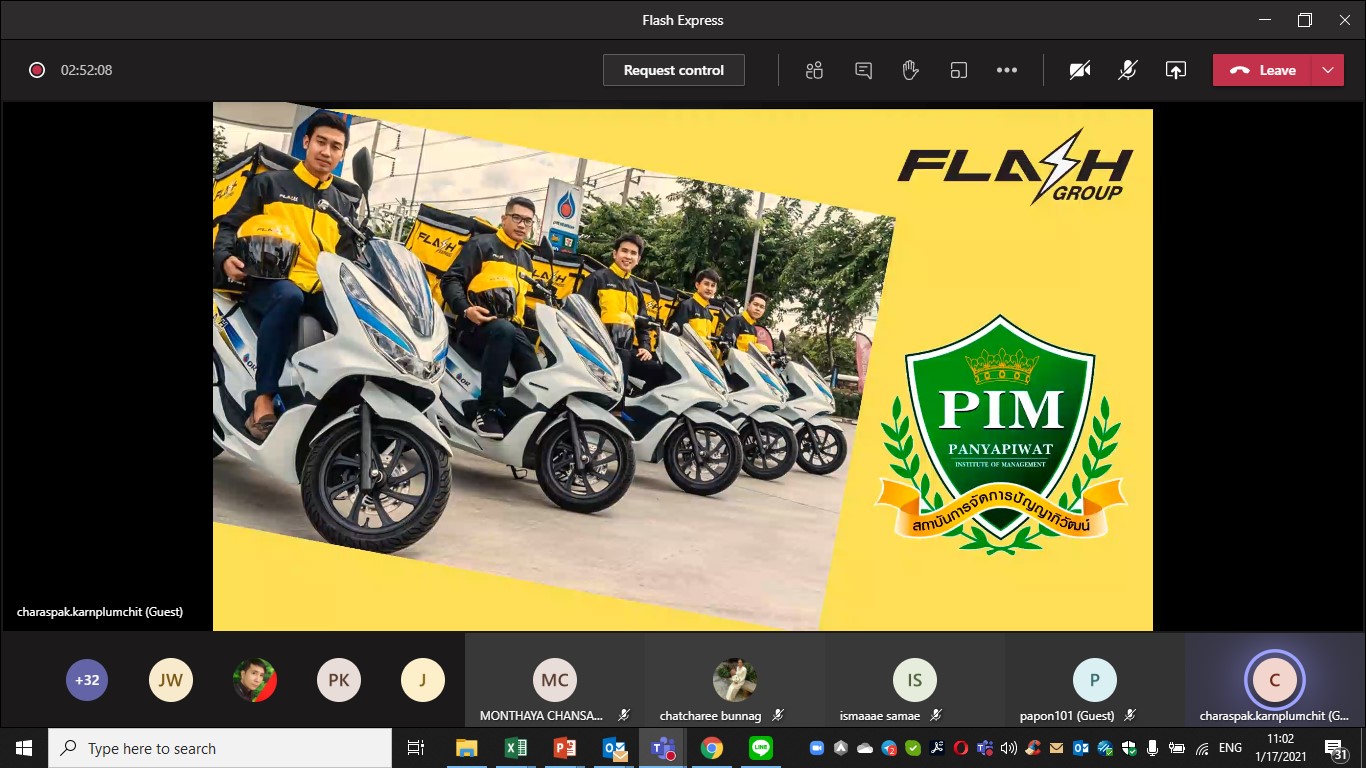
Task: Click the red recording indicator
Action: point(37,70)
